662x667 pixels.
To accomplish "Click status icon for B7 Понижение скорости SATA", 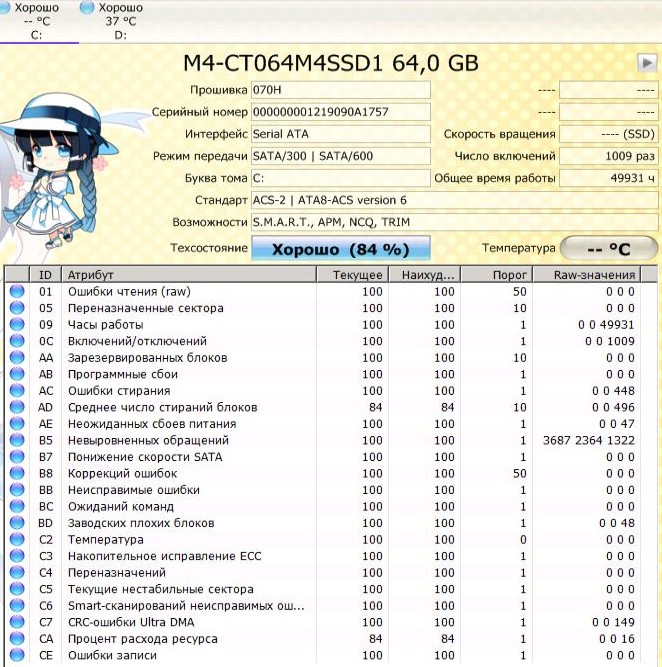I will [x=17, y=457].
